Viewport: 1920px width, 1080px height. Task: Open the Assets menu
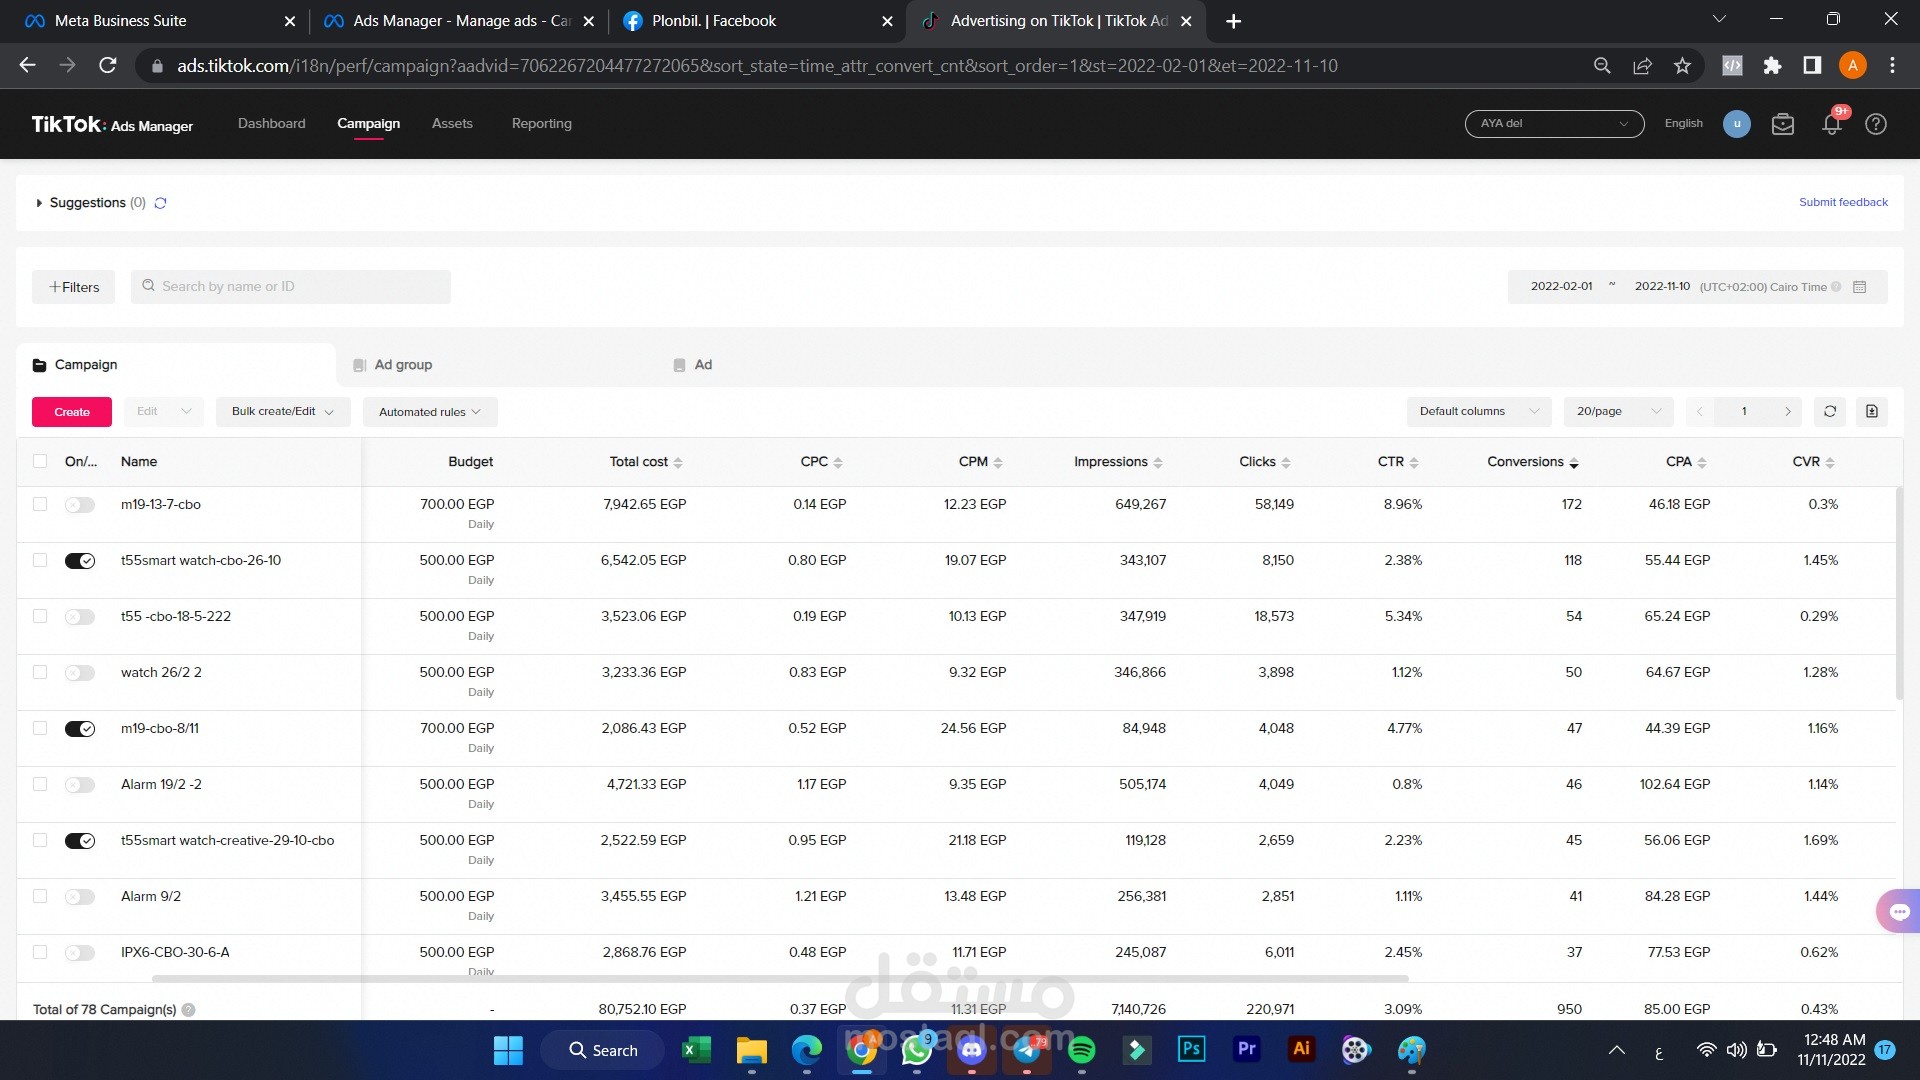point(452,124)
